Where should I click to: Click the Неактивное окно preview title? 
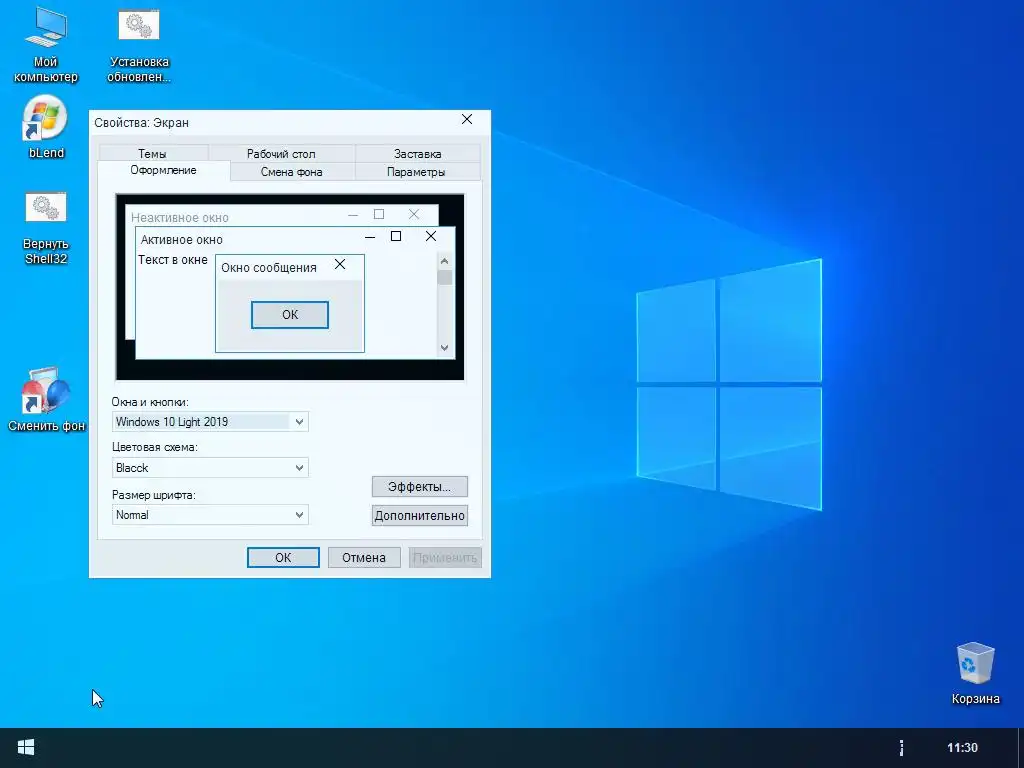180,217
